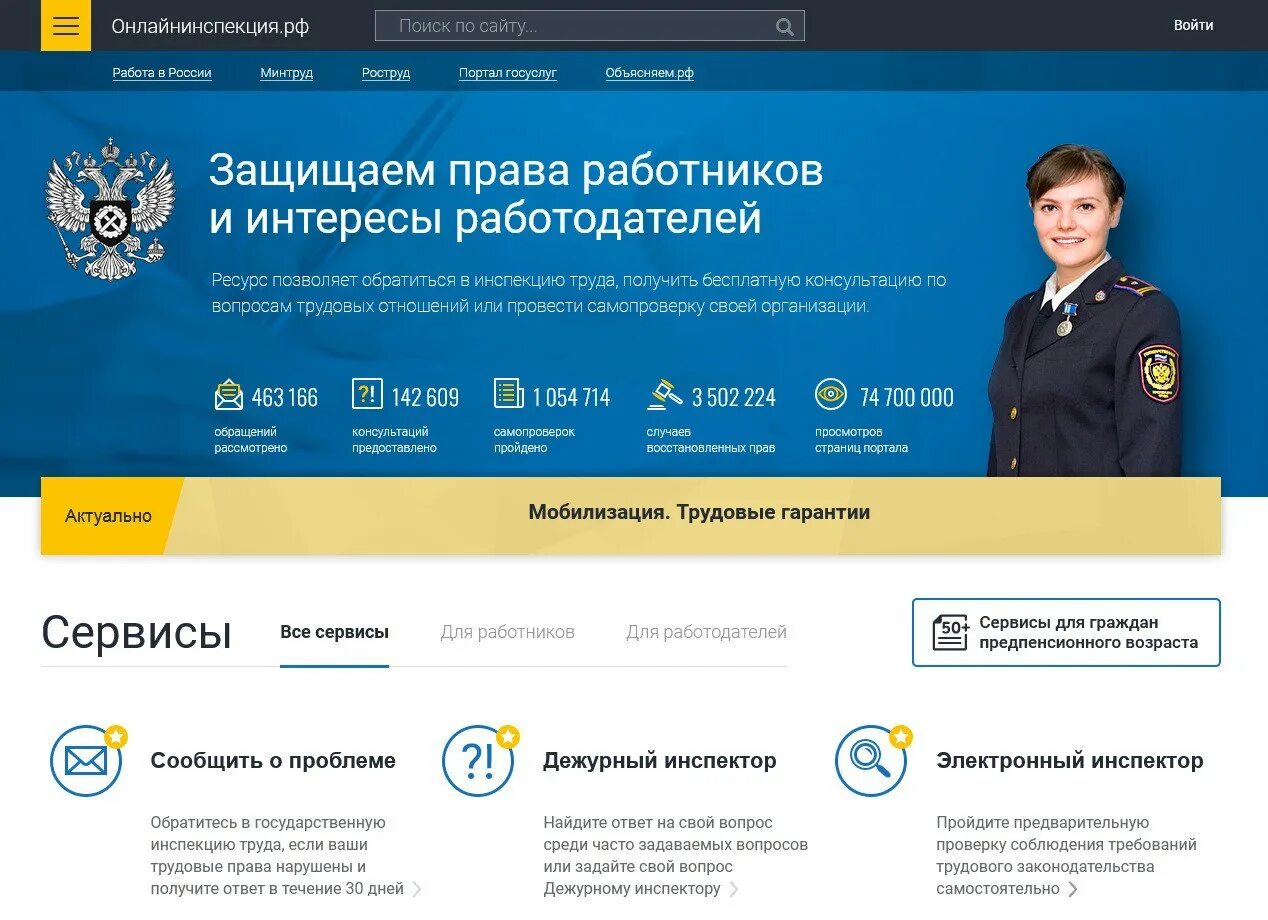Viewport: 1268px width, 920px height.
Task: Click the 142 609 консультаций counter
Action: pyautogui.click(x=405, y=417)
